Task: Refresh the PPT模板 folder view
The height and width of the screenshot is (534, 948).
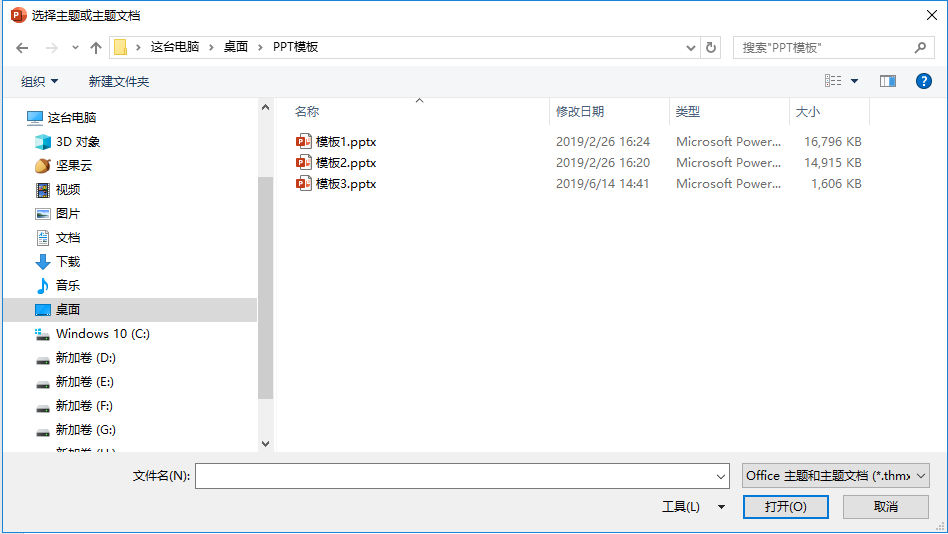Action: (711, 48)
